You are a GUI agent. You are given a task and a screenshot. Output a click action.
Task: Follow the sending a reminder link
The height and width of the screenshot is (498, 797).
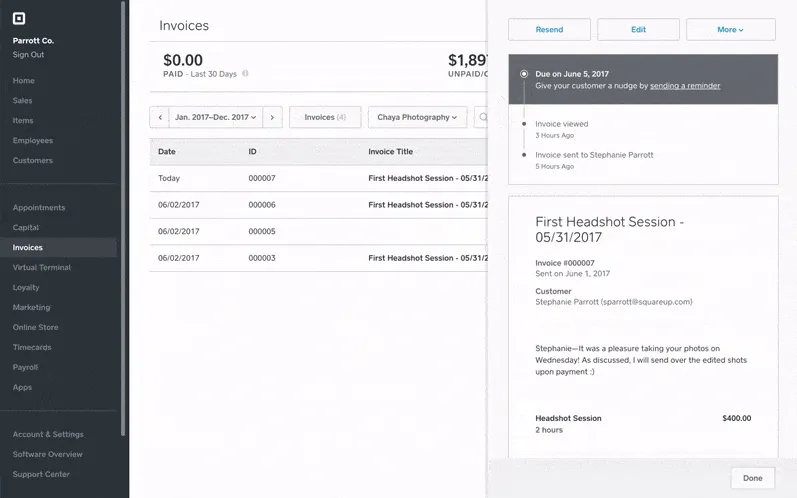685,86
